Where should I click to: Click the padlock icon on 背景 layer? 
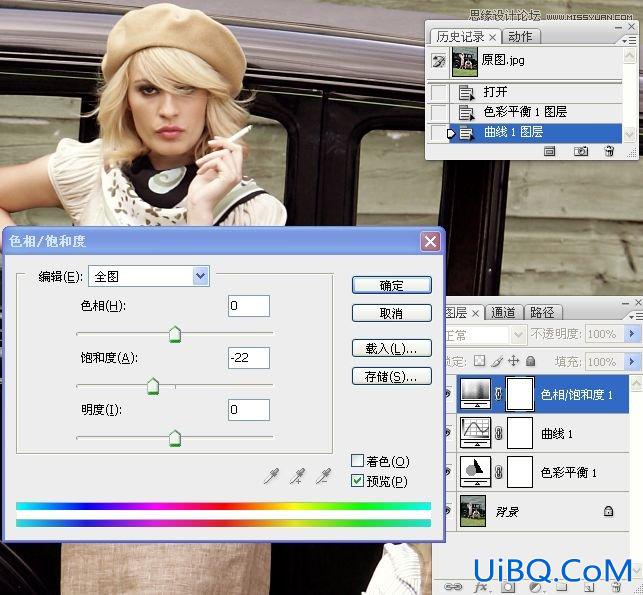point(609,511)
